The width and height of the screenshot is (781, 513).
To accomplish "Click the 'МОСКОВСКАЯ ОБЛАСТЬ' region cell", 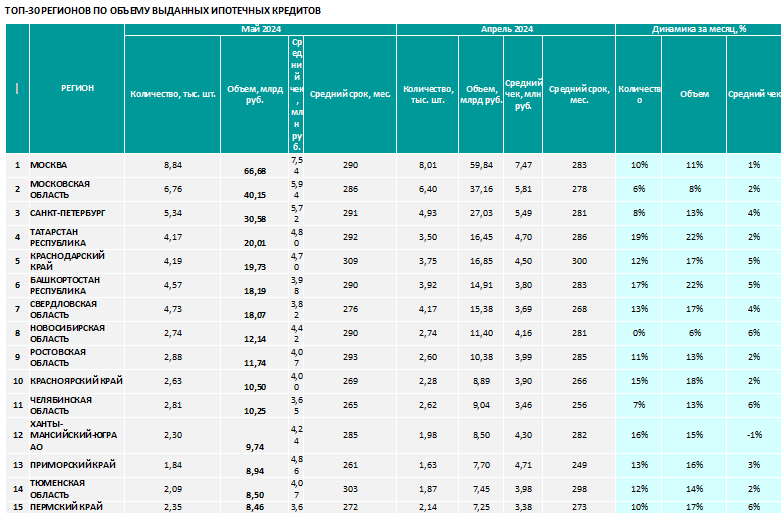I will click(77, 189).
